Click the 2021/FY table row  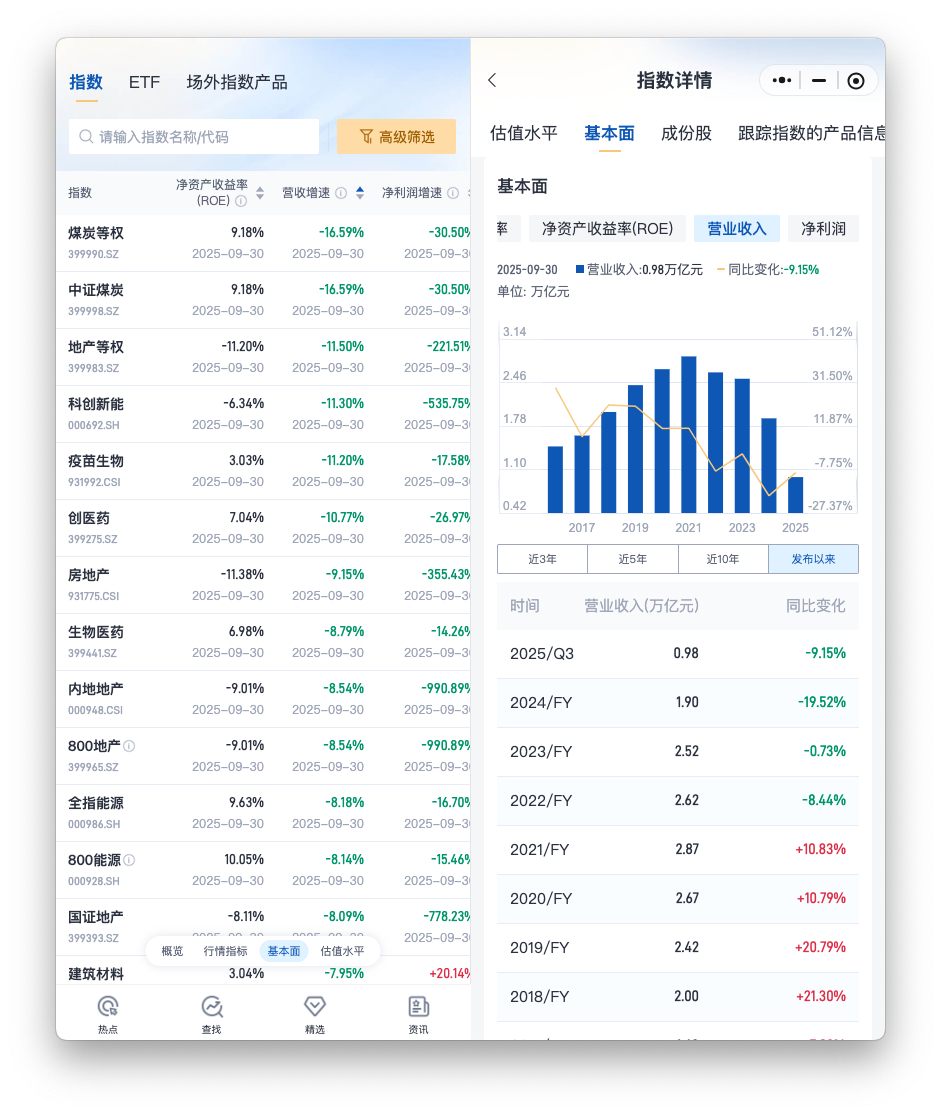678,850
